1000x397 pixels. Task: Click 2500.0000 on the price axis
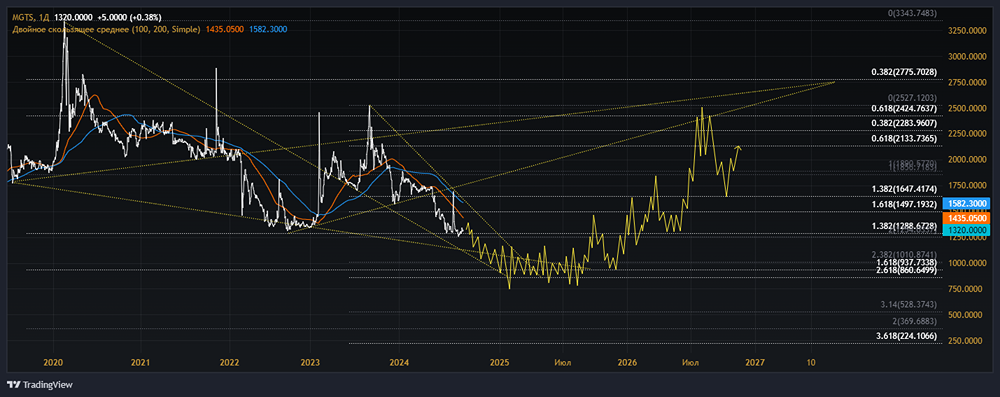[966, 109]
